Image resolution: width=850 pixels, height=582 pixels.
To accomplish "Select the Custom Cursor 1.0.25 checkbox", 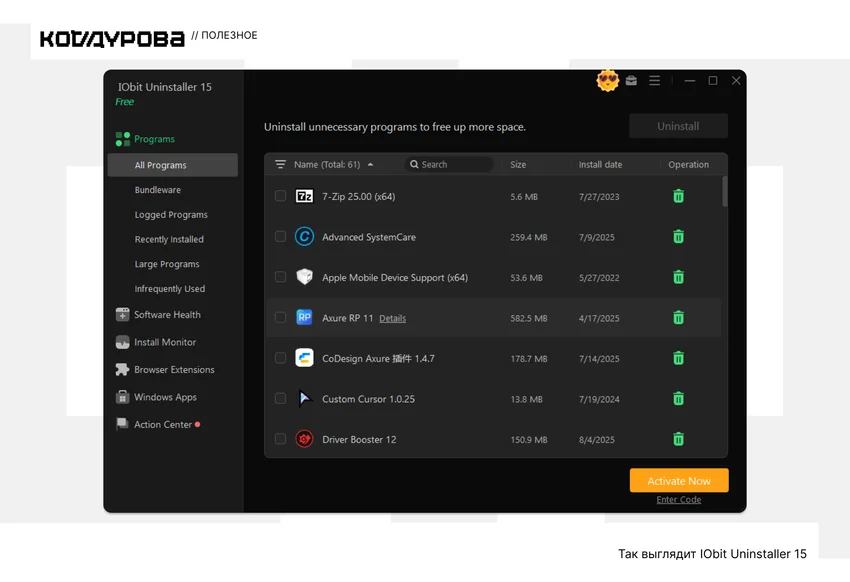I will point(280,398).
